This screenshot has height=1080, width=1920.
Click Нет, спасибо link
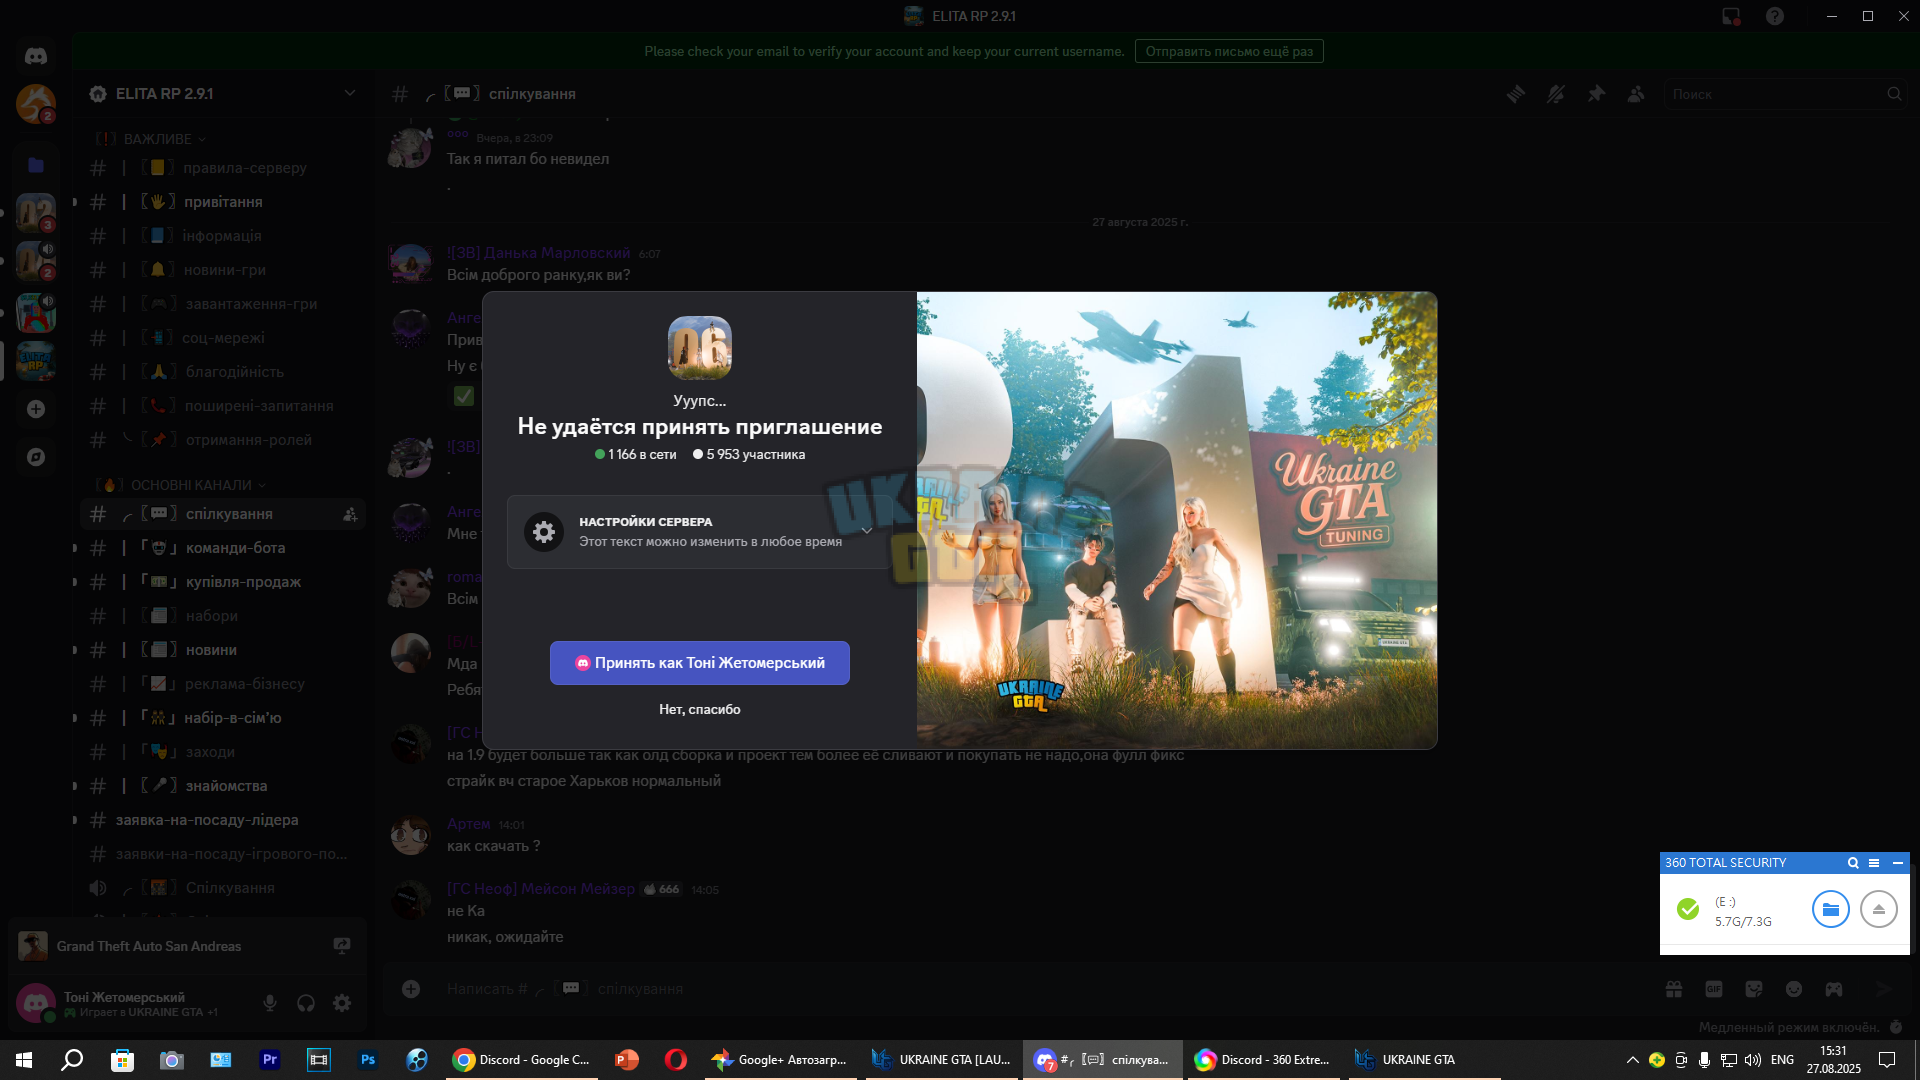(700, 709)
